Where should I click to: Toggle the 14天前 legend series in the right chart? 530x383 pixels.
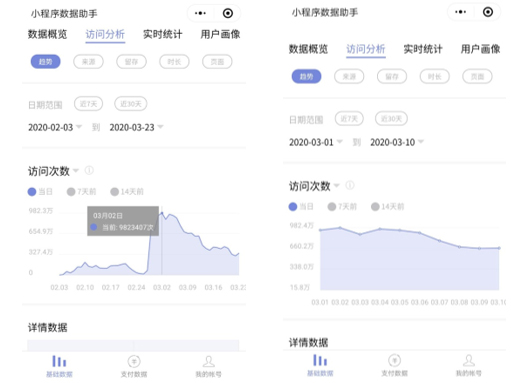[388, 207]
